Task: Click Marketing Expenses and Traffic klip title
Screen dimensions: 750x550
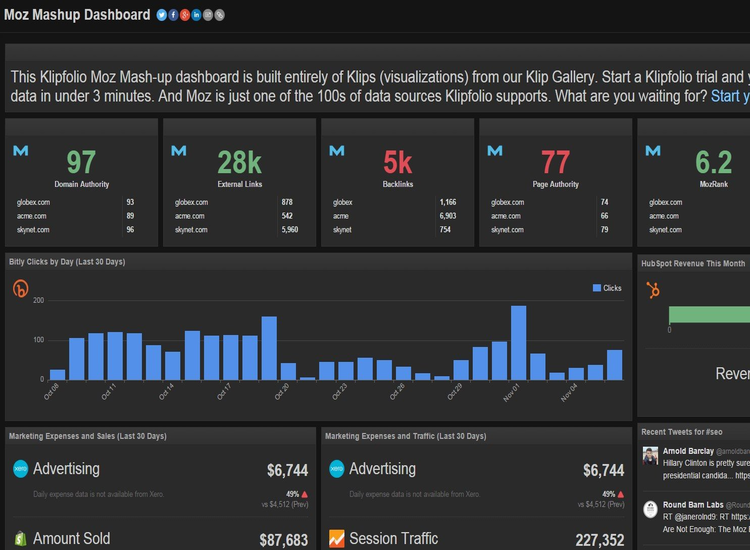Action: pos(406,436)
